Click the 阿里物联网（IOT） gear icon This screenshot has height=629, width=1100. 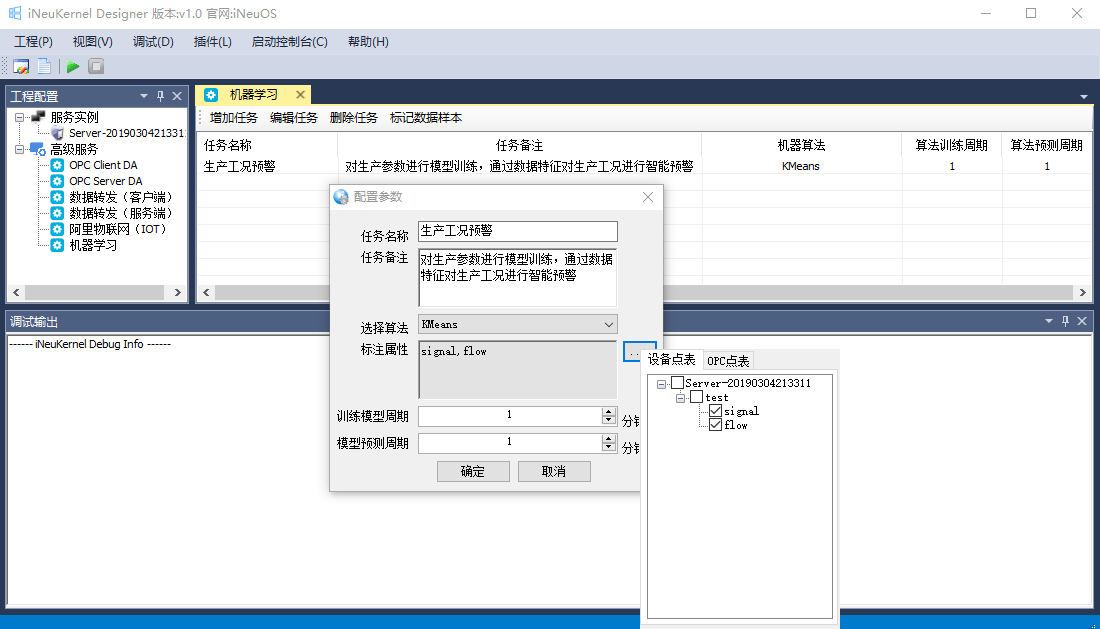coord(57,229)
